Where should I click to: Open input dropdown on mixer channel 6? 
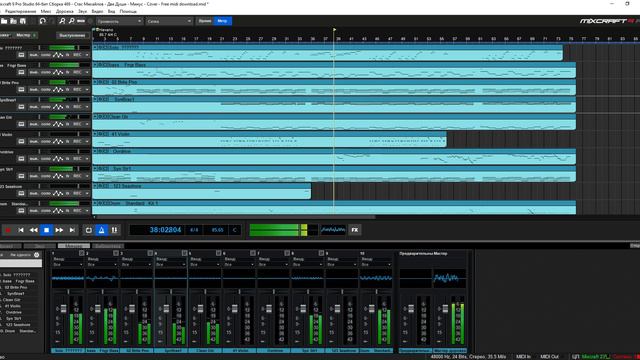pyautogui.click(x=239, y=264)
